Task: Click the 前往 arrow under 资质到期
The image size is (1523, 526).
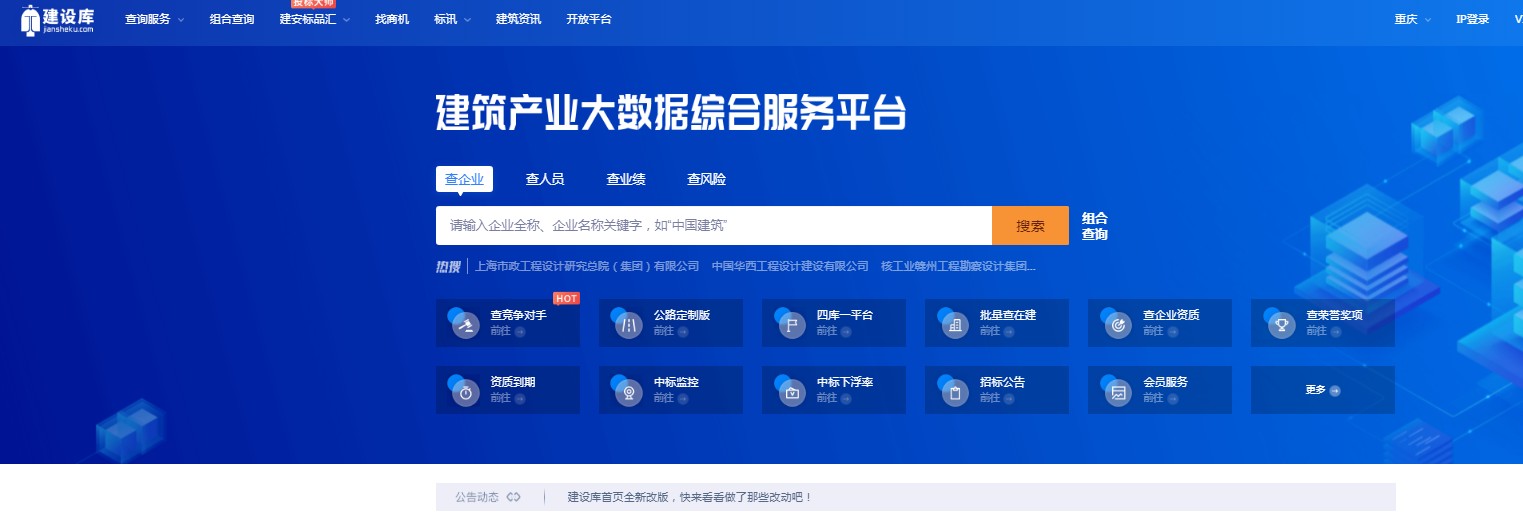Action: pyautogui.click(x=520, y=398)
